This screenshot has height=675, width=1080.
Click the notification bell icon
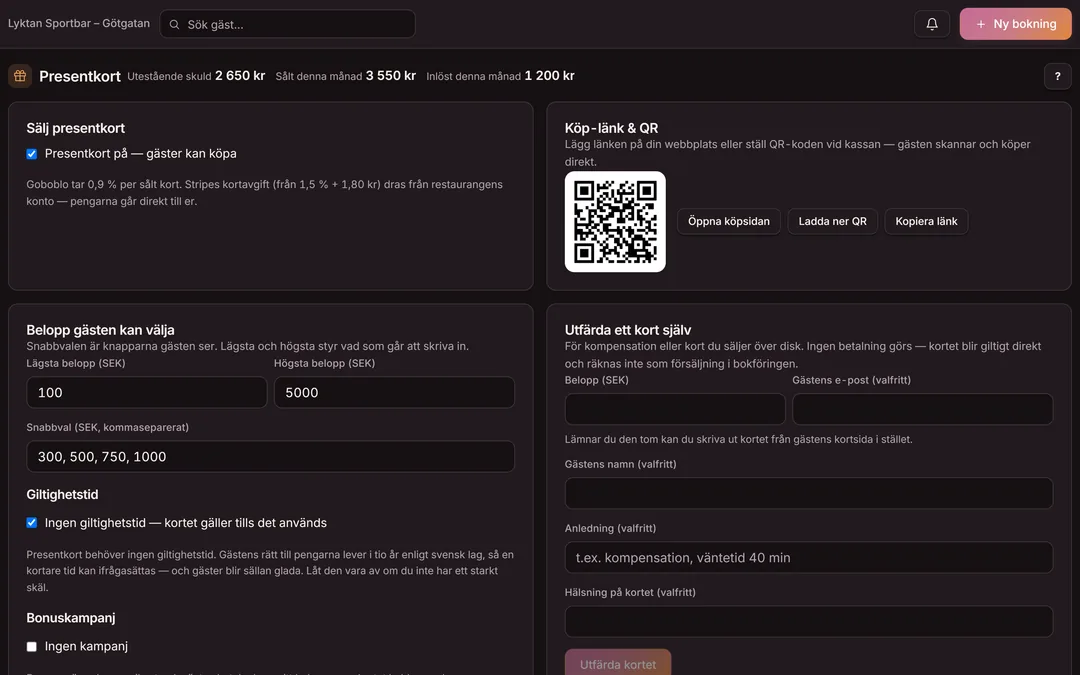(931, 24)
